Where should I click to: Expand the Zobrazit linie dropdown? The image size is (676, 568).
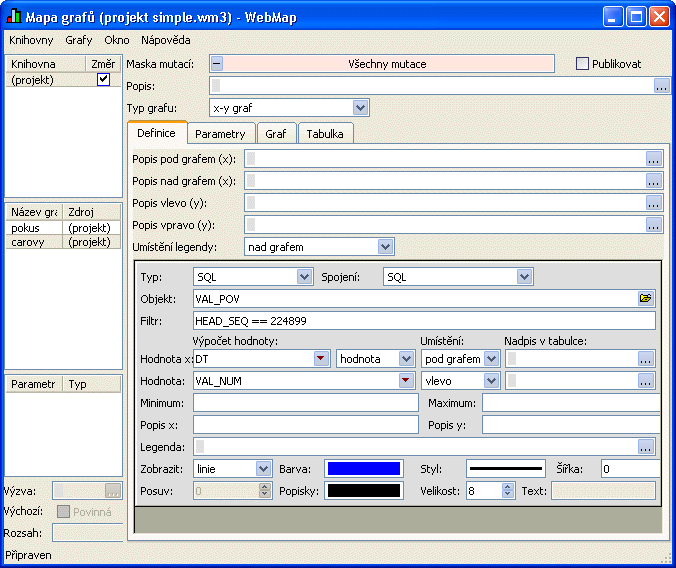pos(263,468)
